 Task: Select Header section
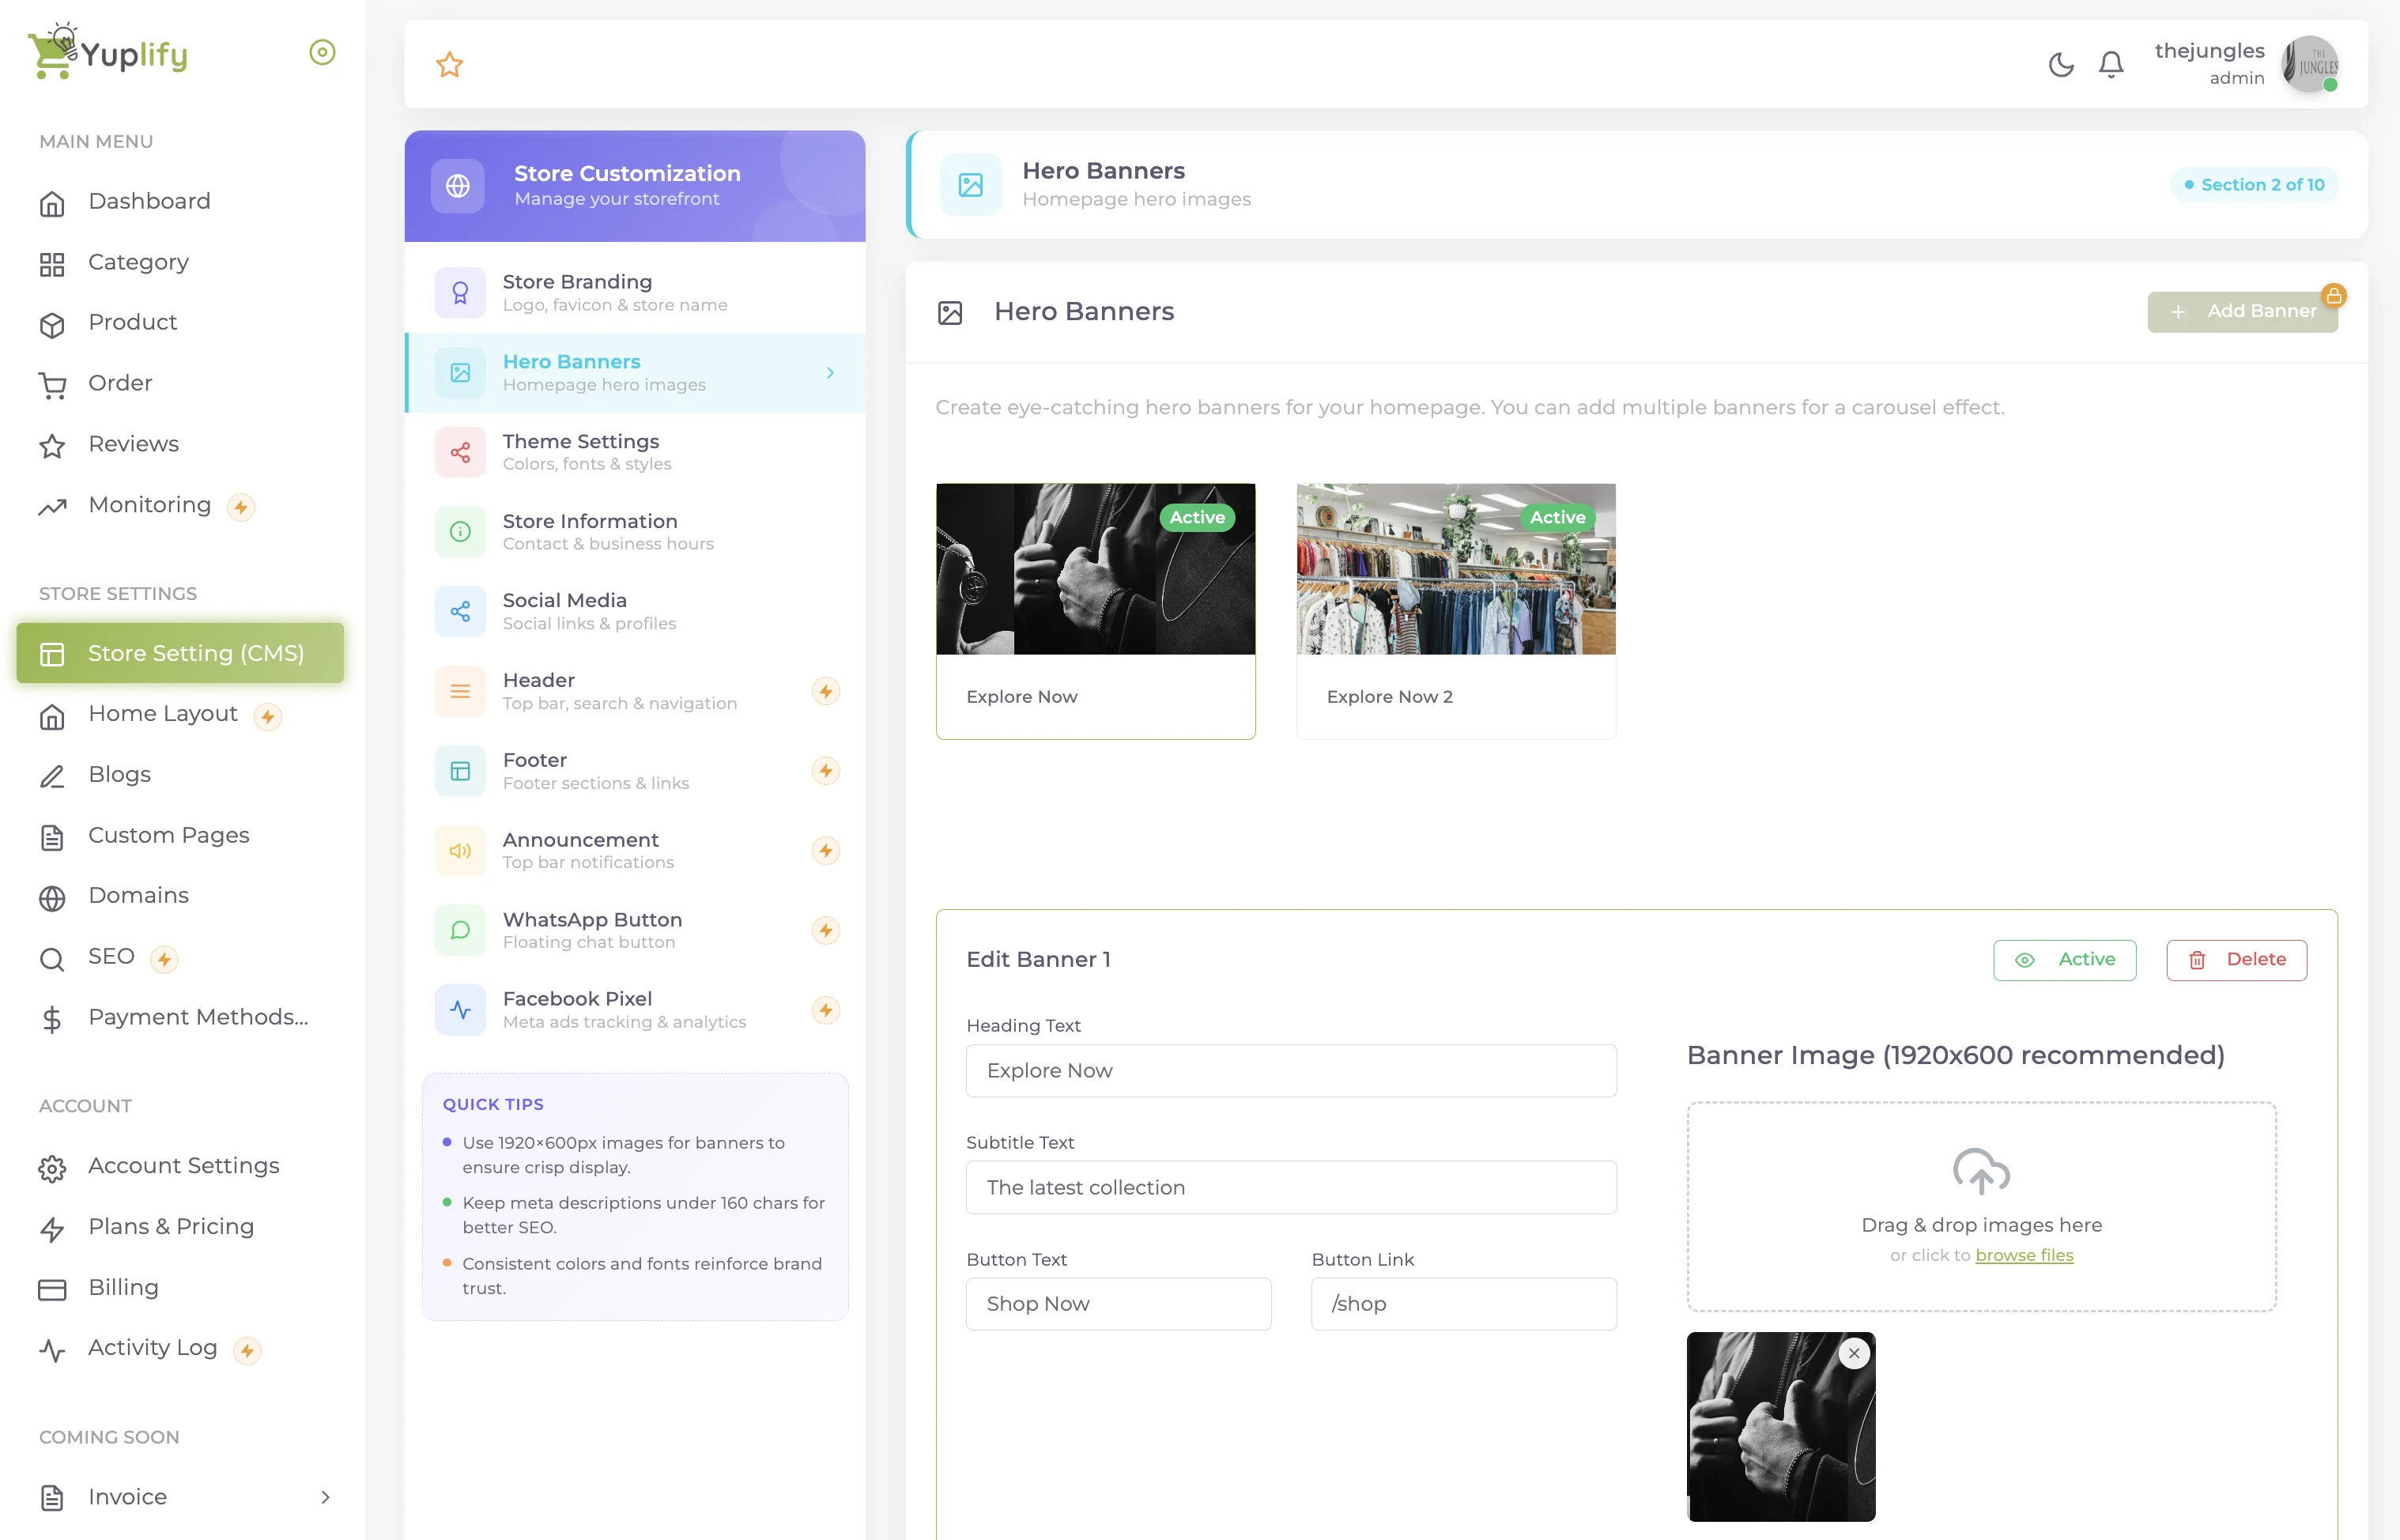point(635,691)
